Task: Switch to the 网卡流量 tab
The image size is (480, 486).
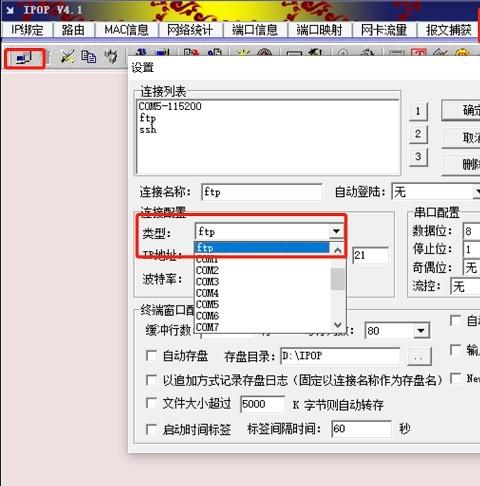Action: click(384, 30)
